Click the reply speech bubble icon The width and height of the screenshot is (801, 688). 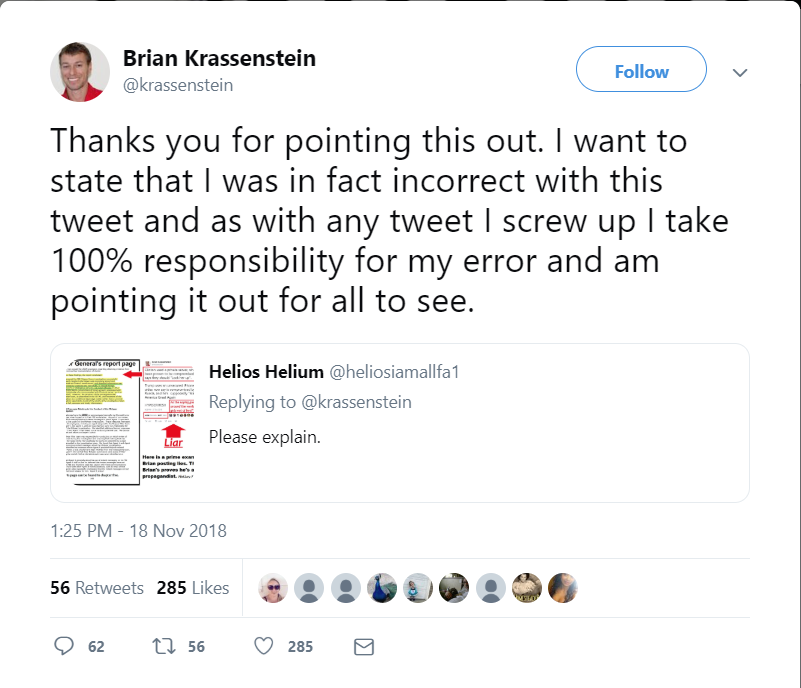coord(65,646)
